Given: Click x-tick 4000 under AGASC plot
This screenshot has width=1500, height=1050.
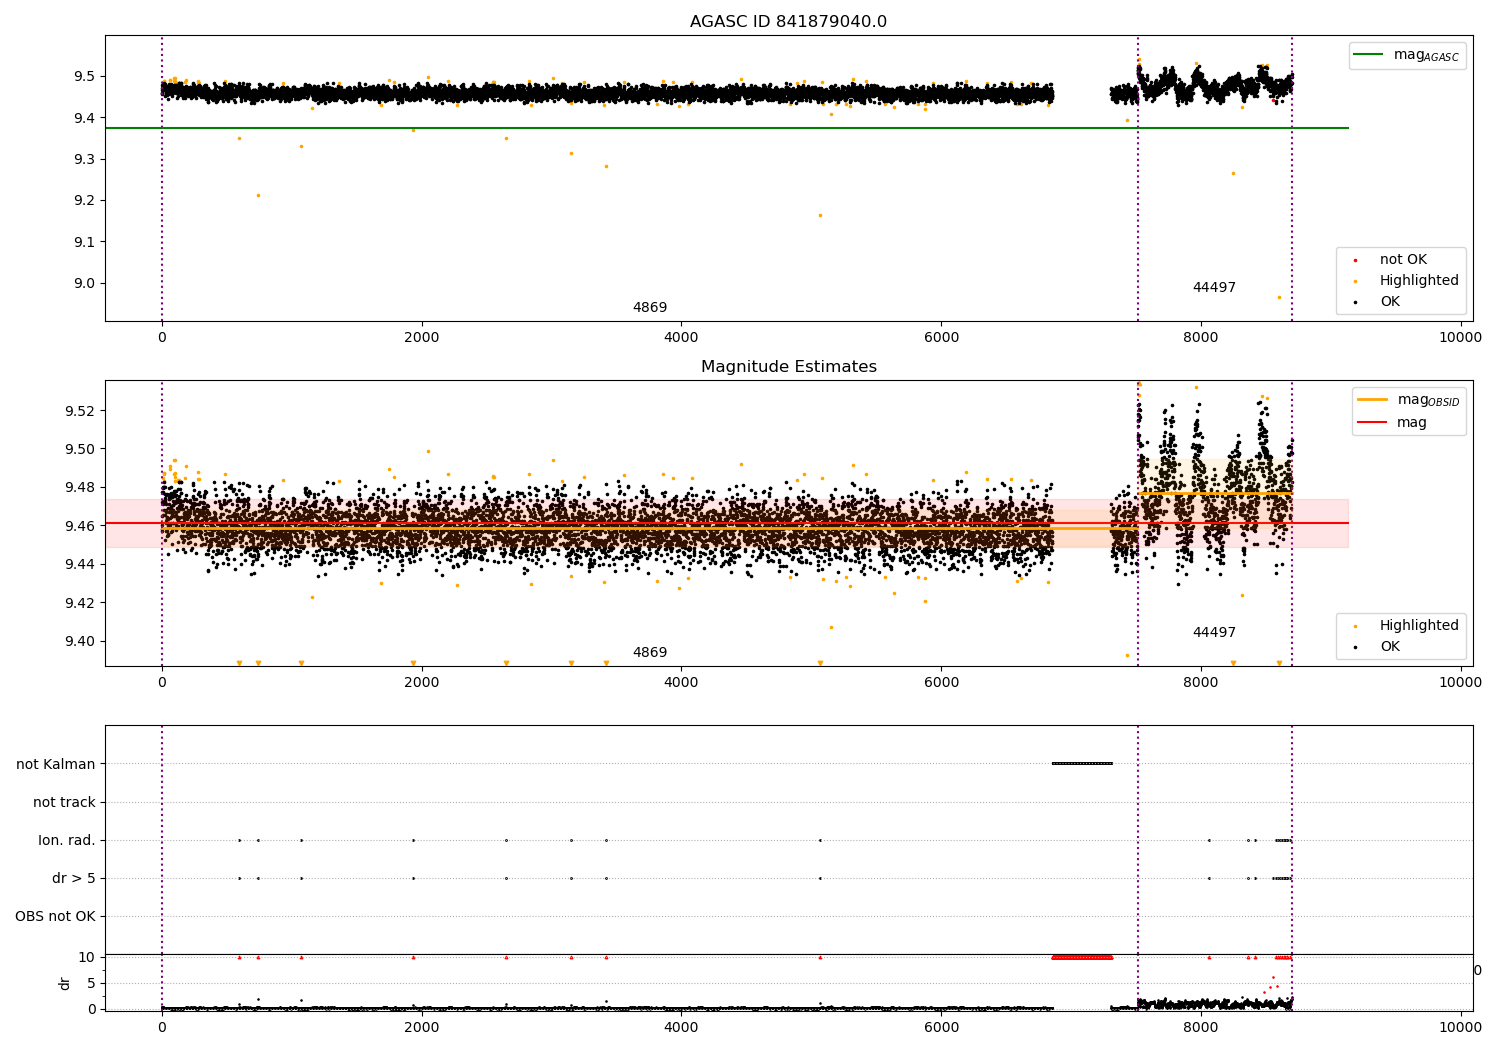Looking at the screenshot, I should pos(681,337).
